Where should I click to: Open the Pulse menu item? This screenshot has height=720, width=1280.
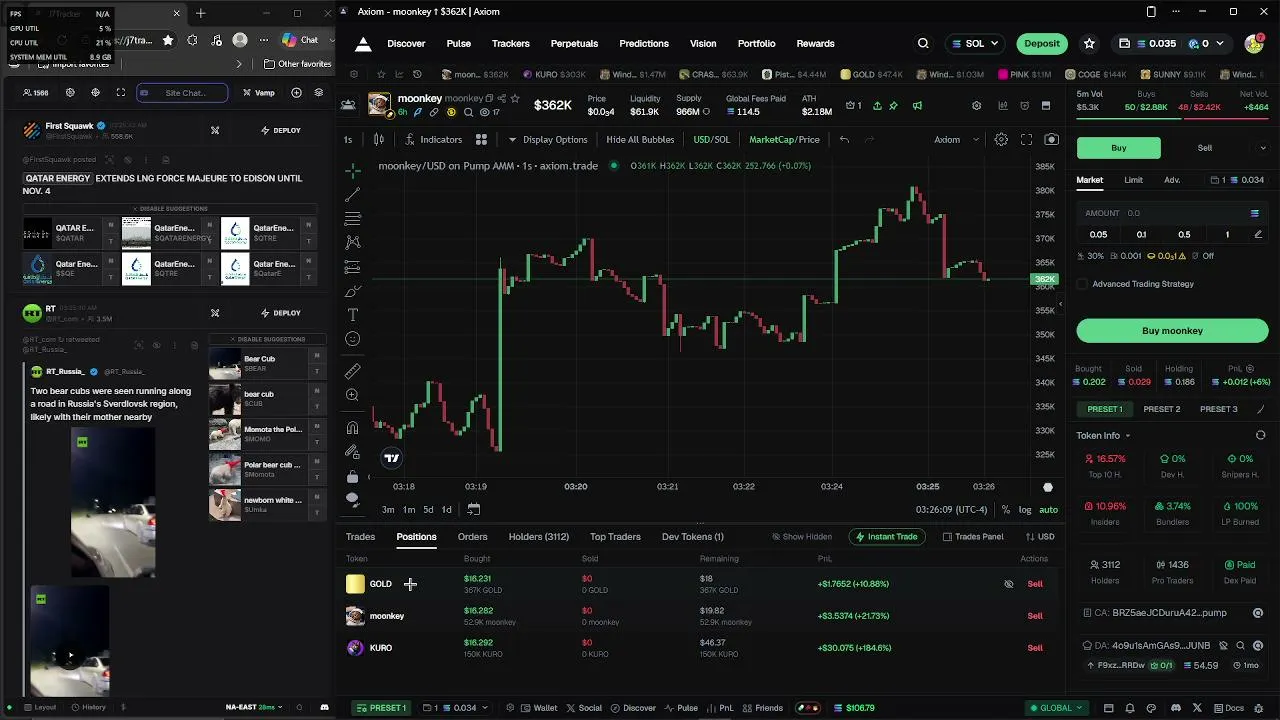click(459, 44)
